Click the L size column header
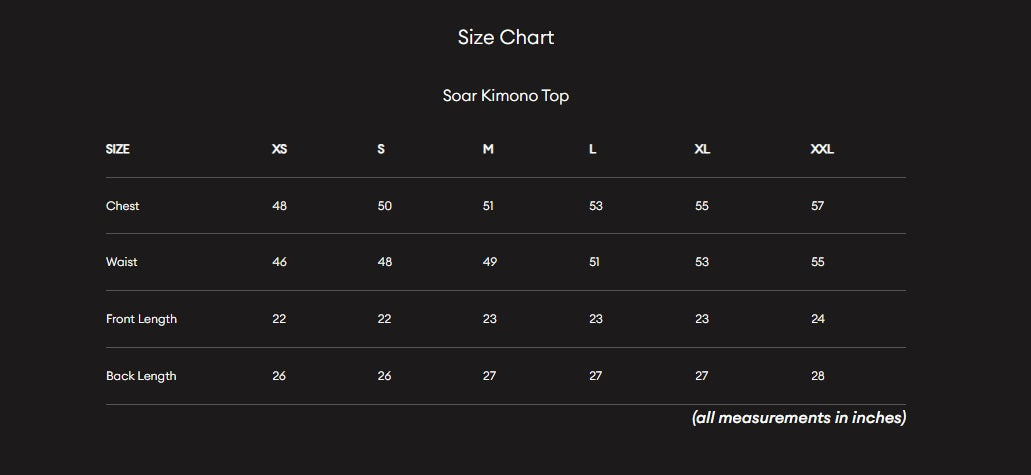The width and height of the screenshot is (1031, 475). coord(593,149)
